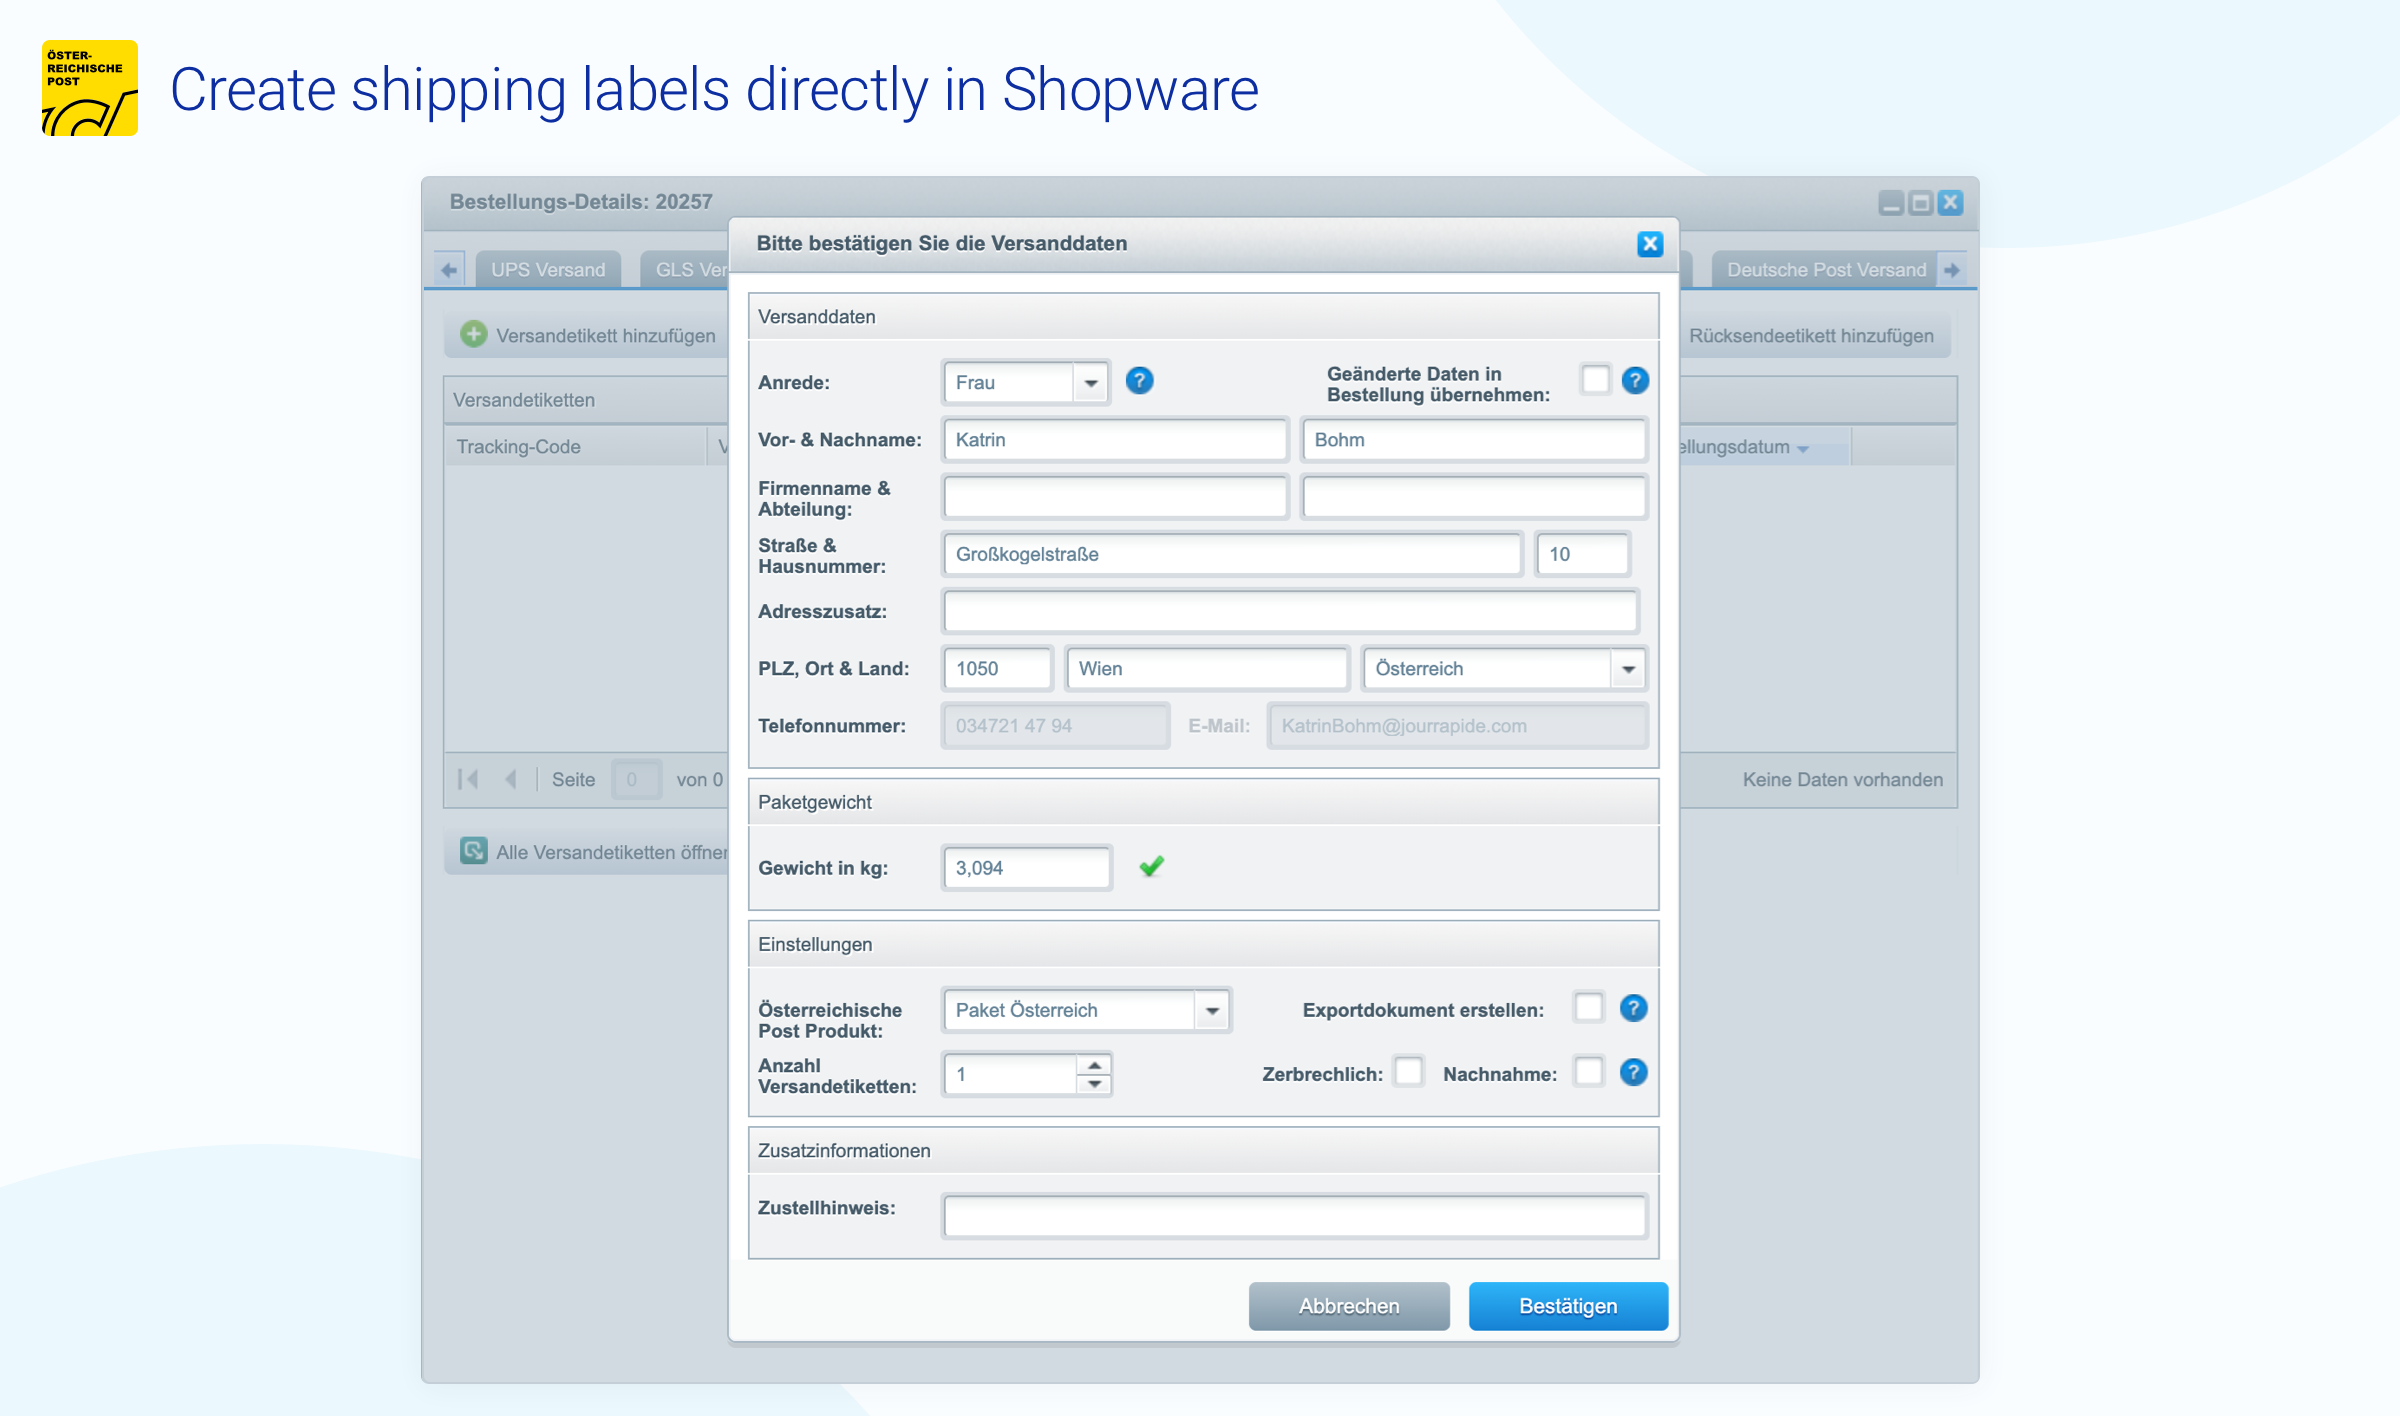Increase Anzahl Versandetiketten value

(x=1095, y=1064)
